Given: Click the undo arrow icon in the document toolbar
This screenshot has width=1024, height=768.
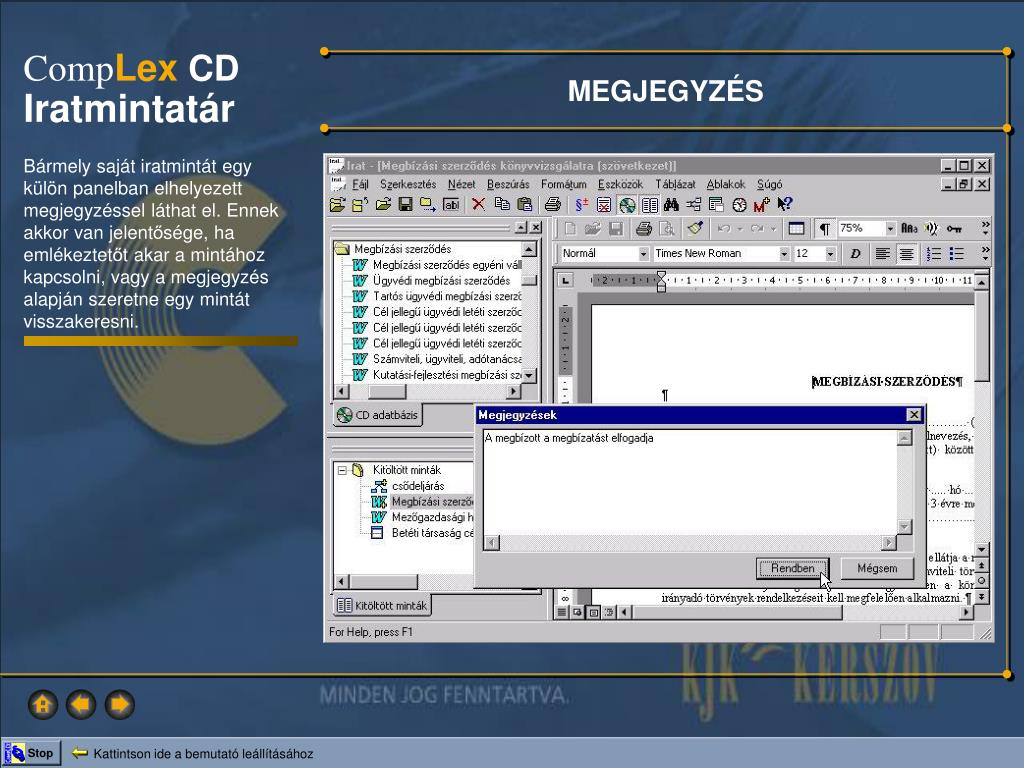Looking at the screenshot, I should coord(723,229).
